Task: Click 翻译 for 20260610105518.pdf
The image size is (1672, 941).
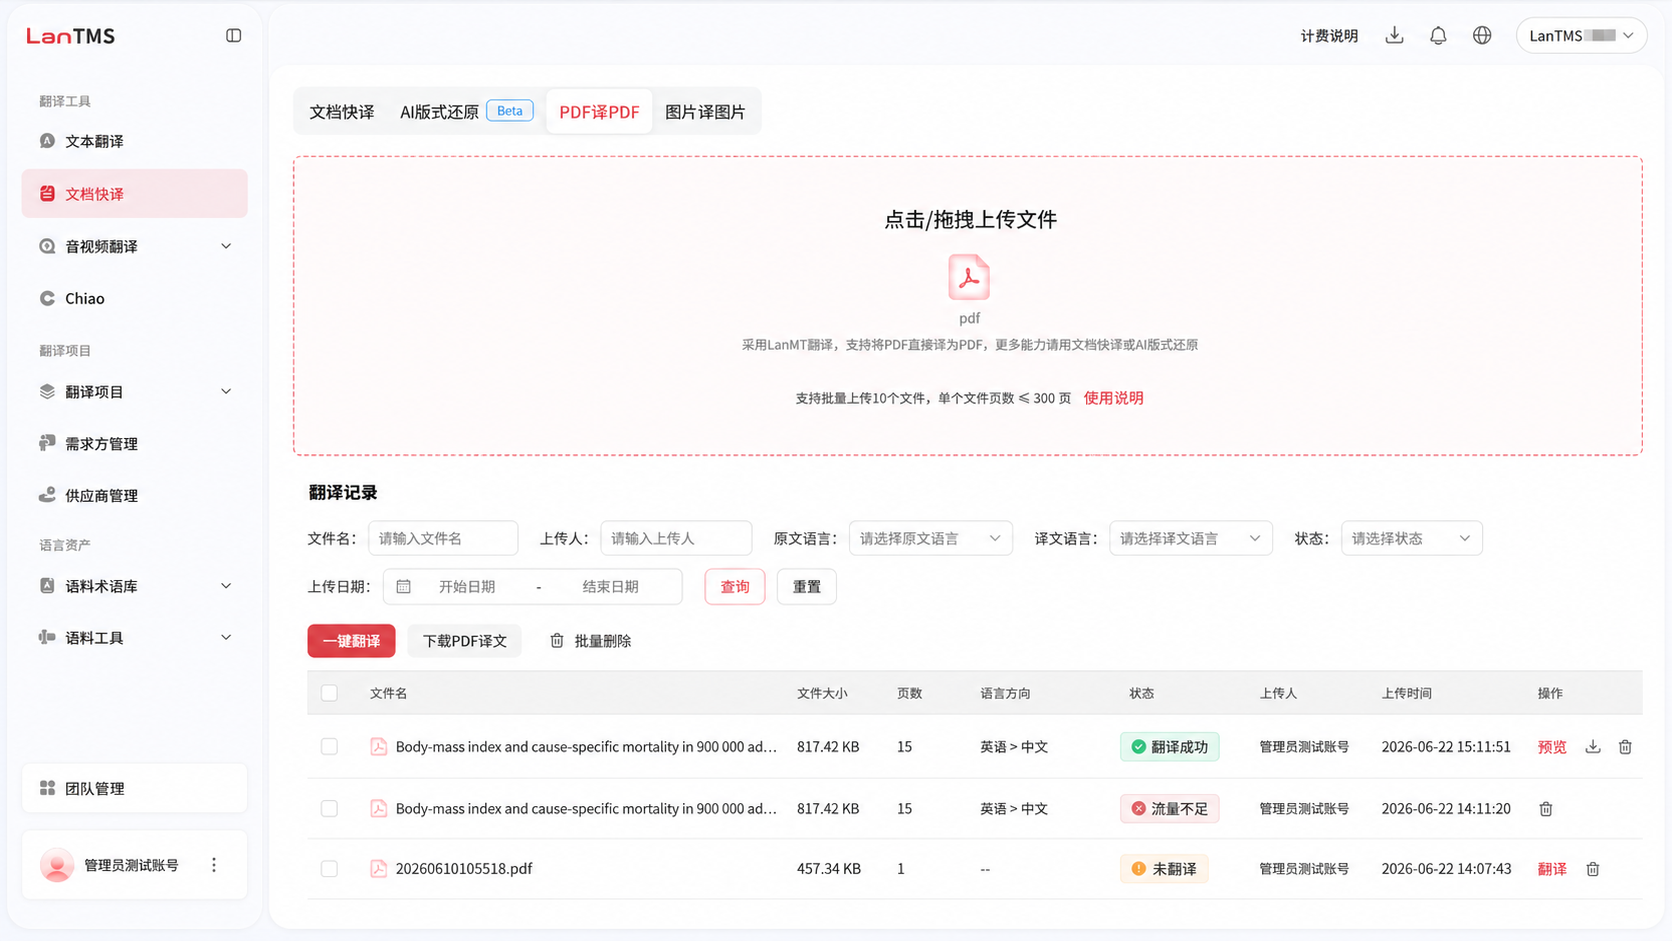Action: [x=1552, y=869]
